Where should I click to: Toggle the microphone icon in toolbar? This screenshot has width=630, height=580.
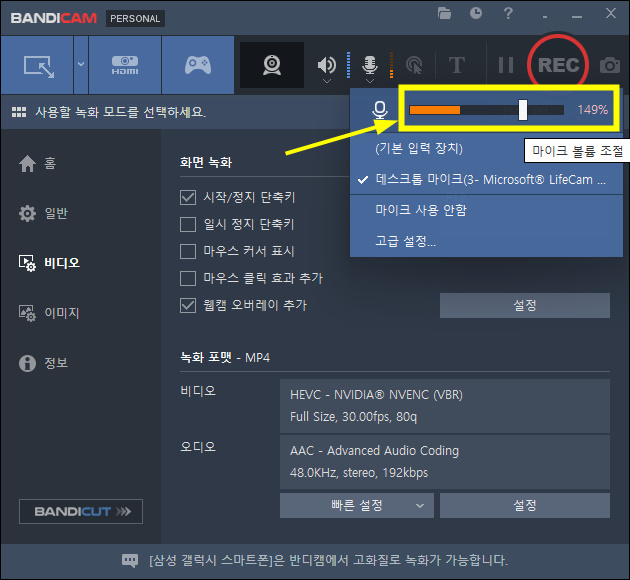click(x=370, y=64)
